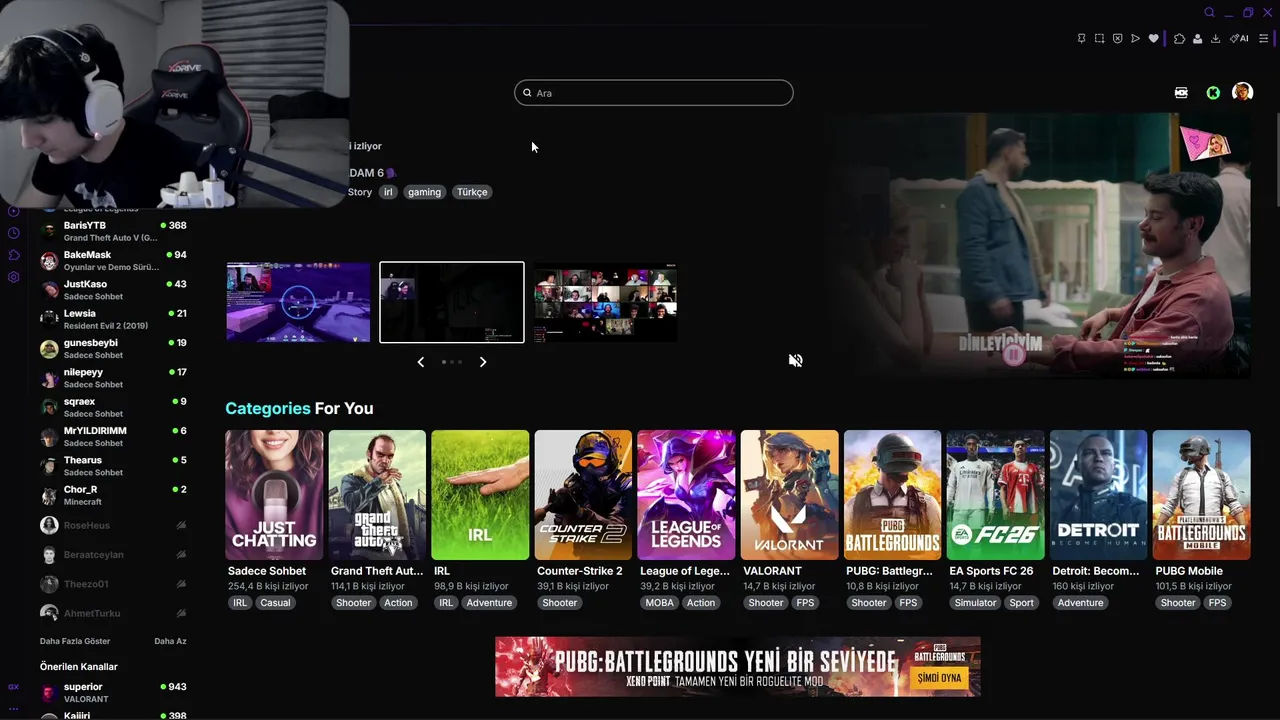Go to previous carousel stream arrow
The height and width of the screenshot is (720, 1280).
[421, 362]
